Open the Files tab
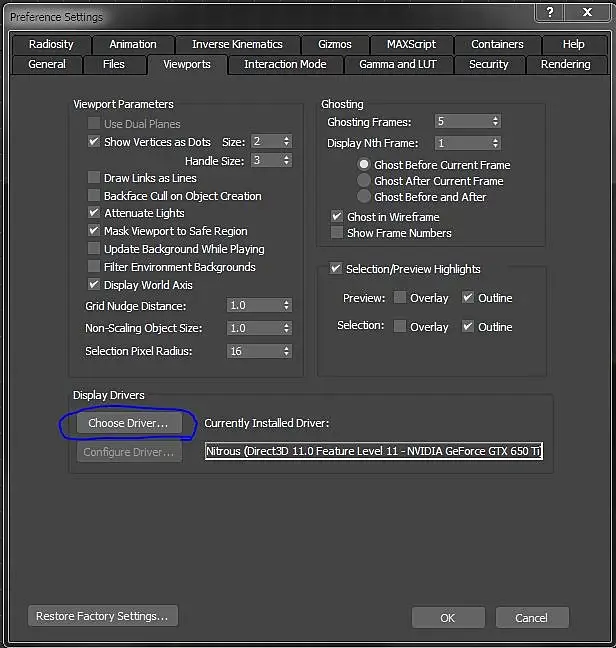The image size is (616, 648). coord(114,64)
